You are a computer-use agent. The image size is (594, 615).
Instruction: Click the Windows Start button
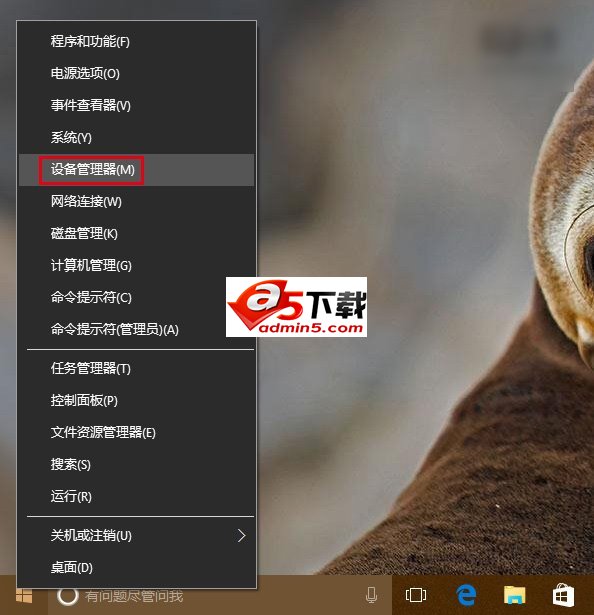(24, 595)
